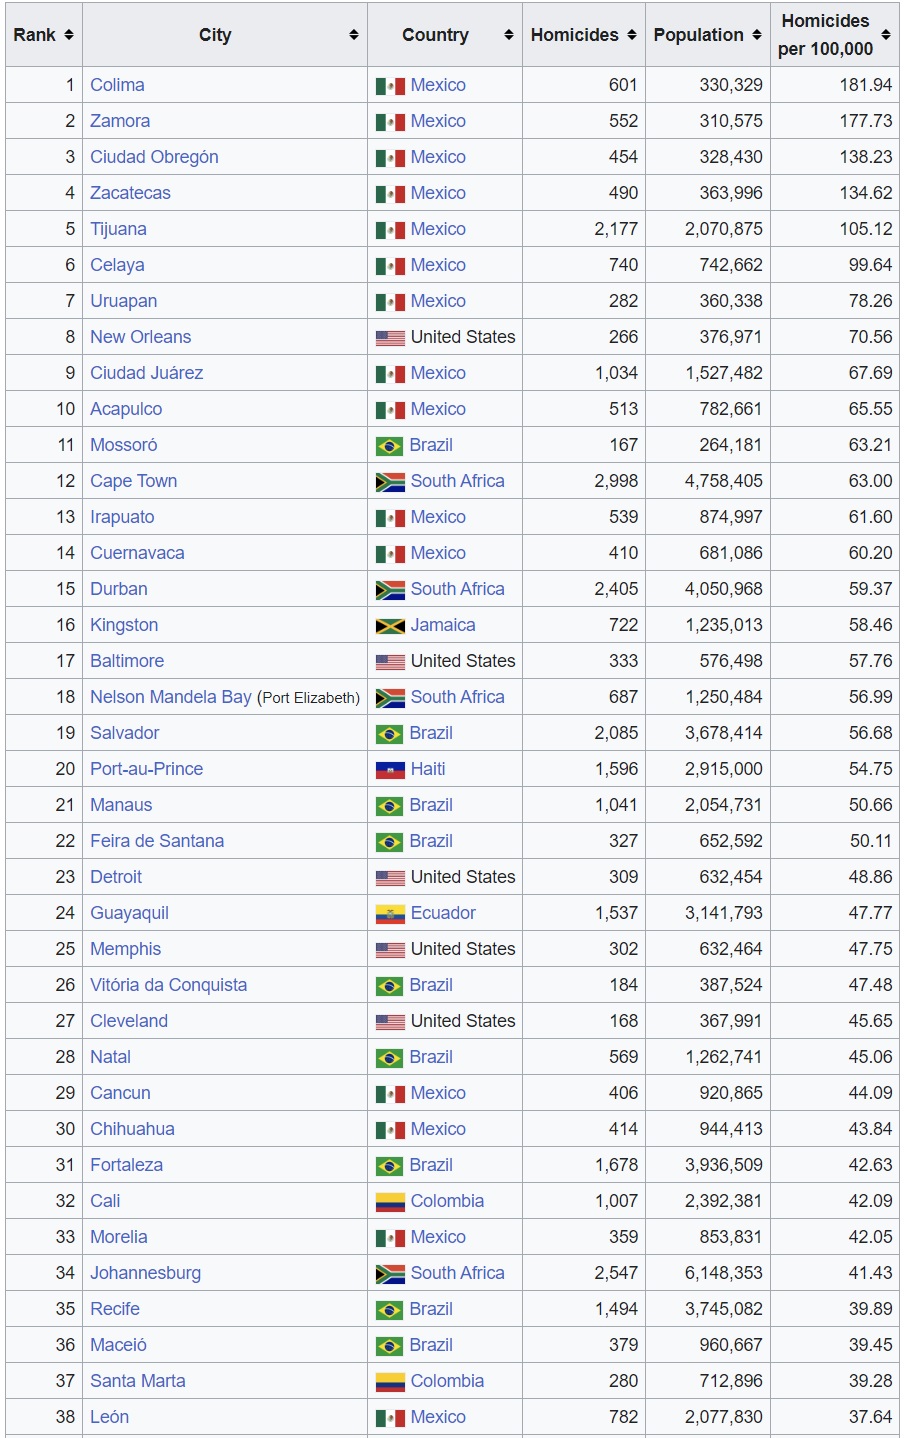The image size is (906, 1438).
Task: Click the City column header
Action: click(x=225, y=35)
